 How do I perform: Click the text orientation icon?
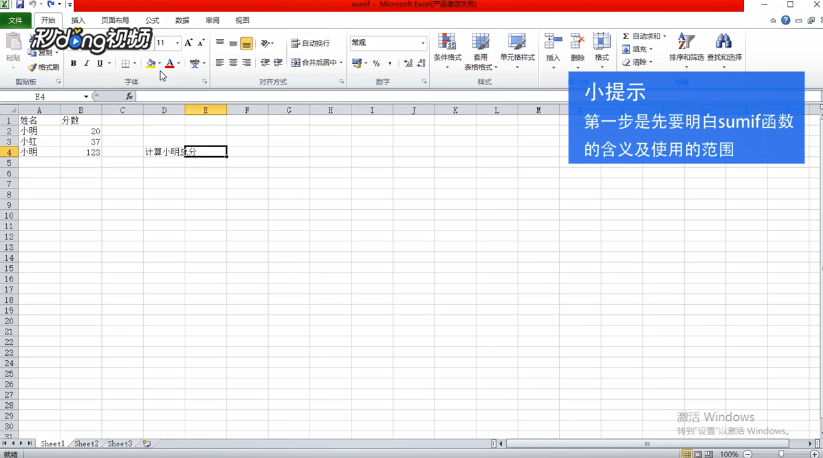(x=266, y=43)
